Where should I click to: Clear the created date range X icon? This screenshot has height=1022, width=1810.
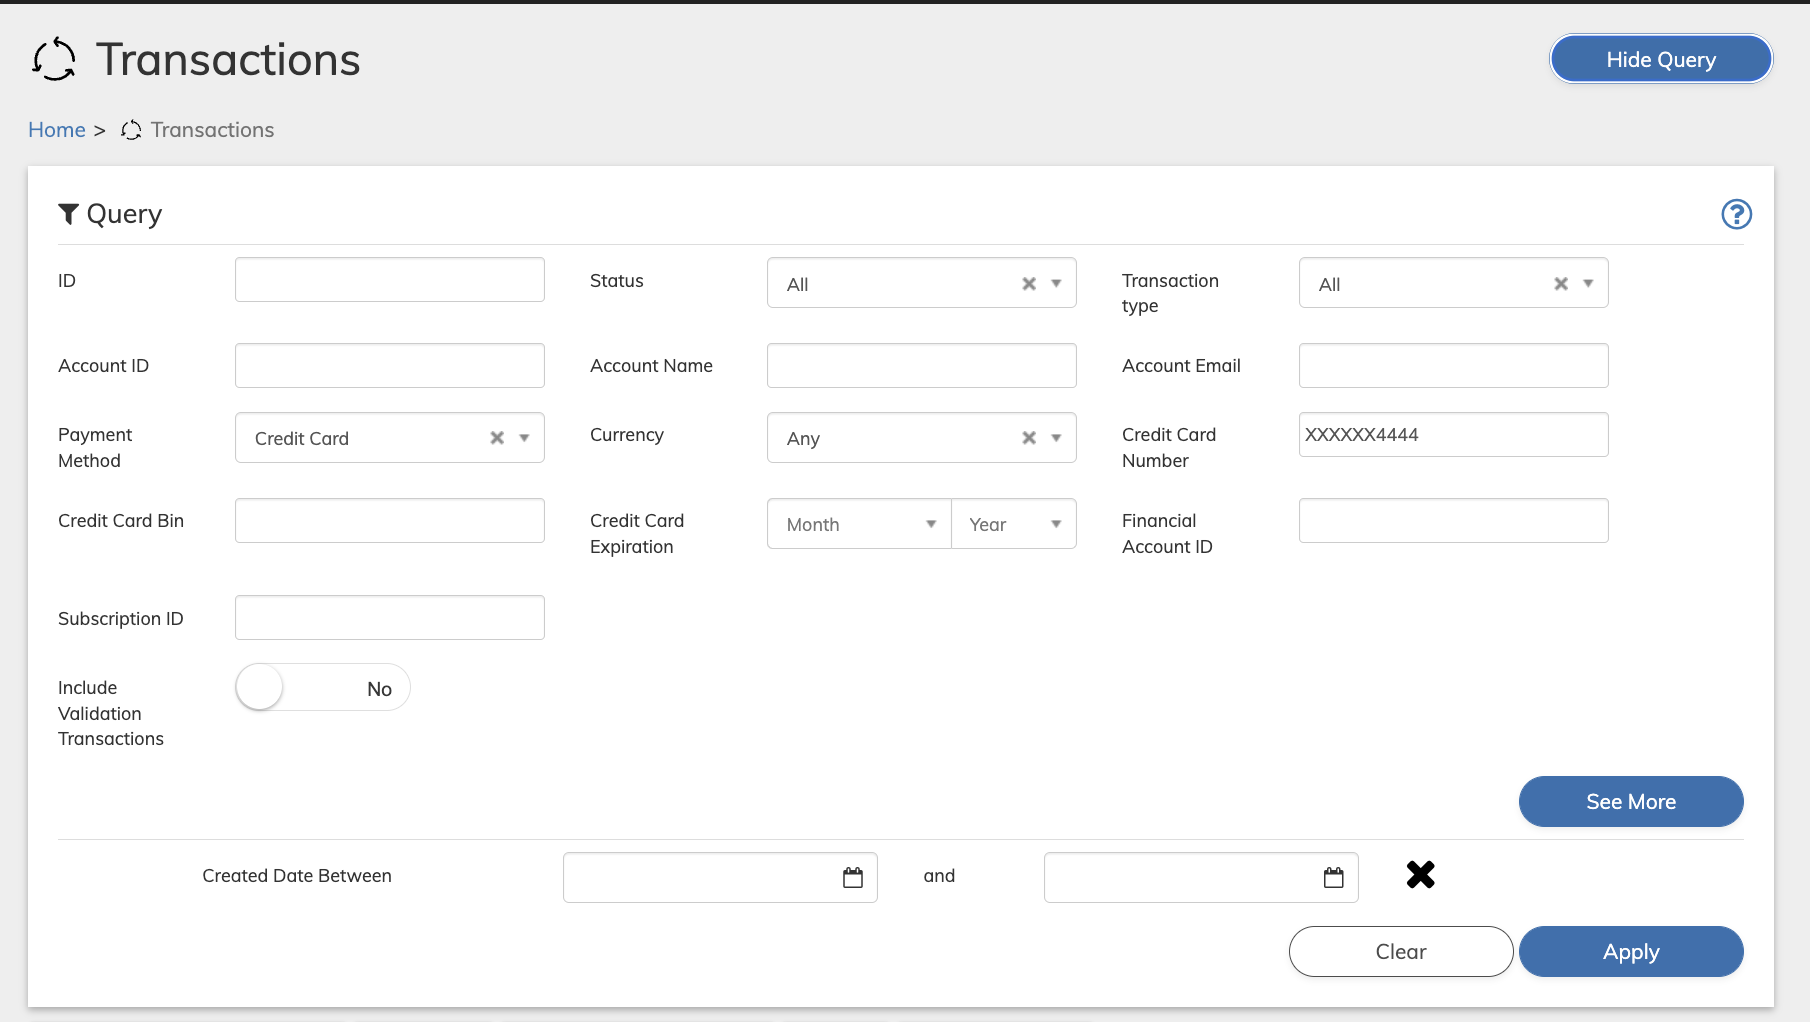[x=1420, y=875]
